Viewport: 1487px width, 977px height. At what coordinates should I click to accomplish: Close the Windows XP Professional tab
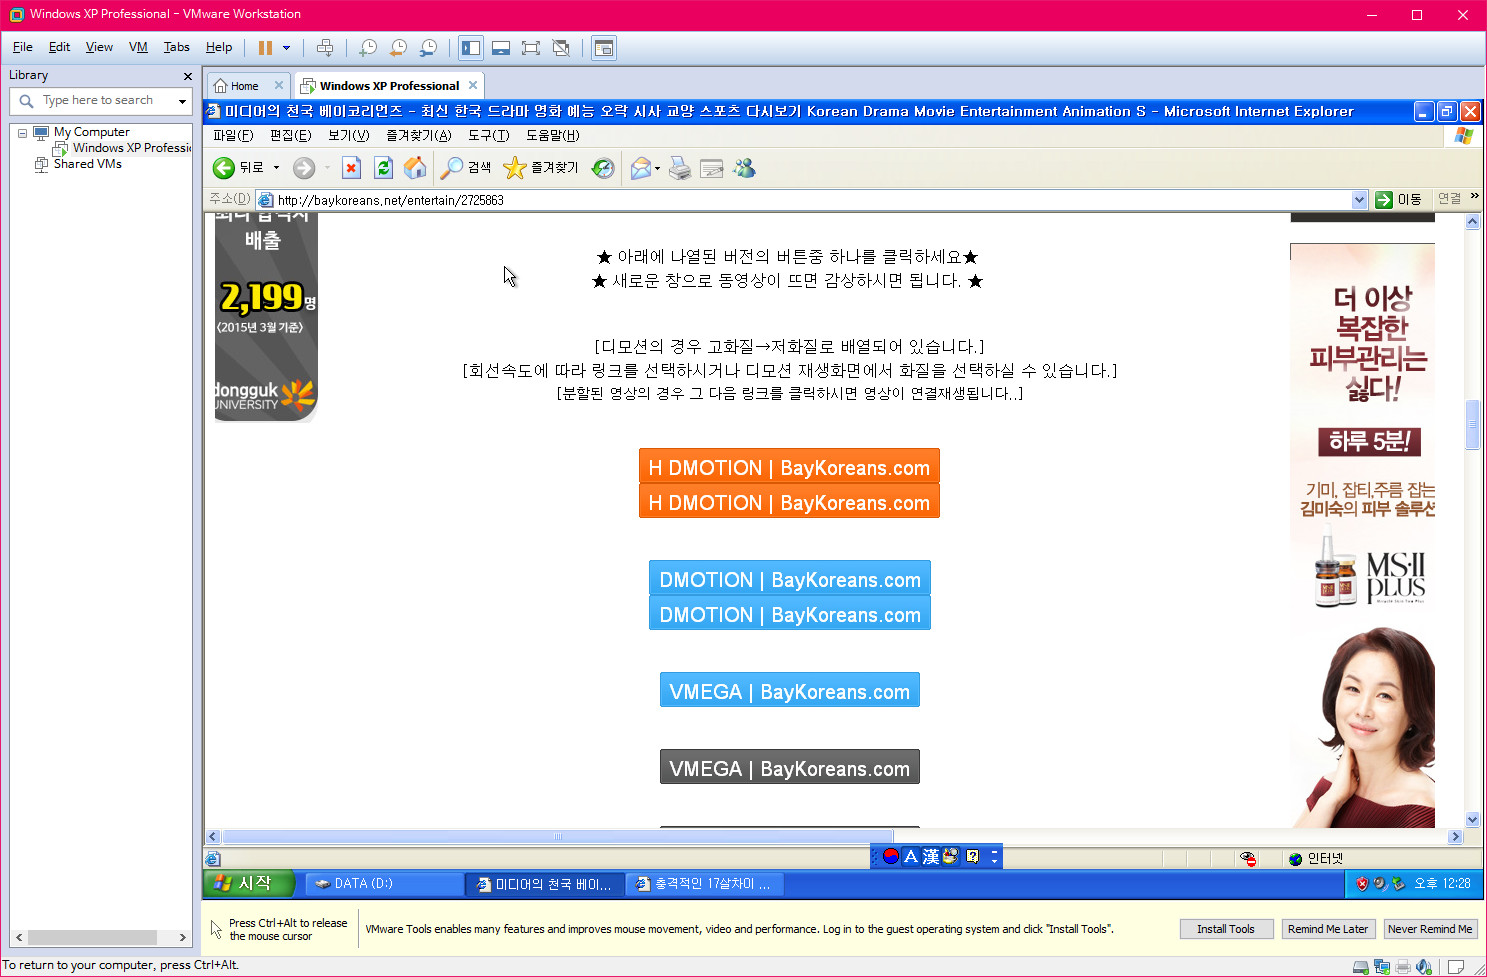click(473, 85)
